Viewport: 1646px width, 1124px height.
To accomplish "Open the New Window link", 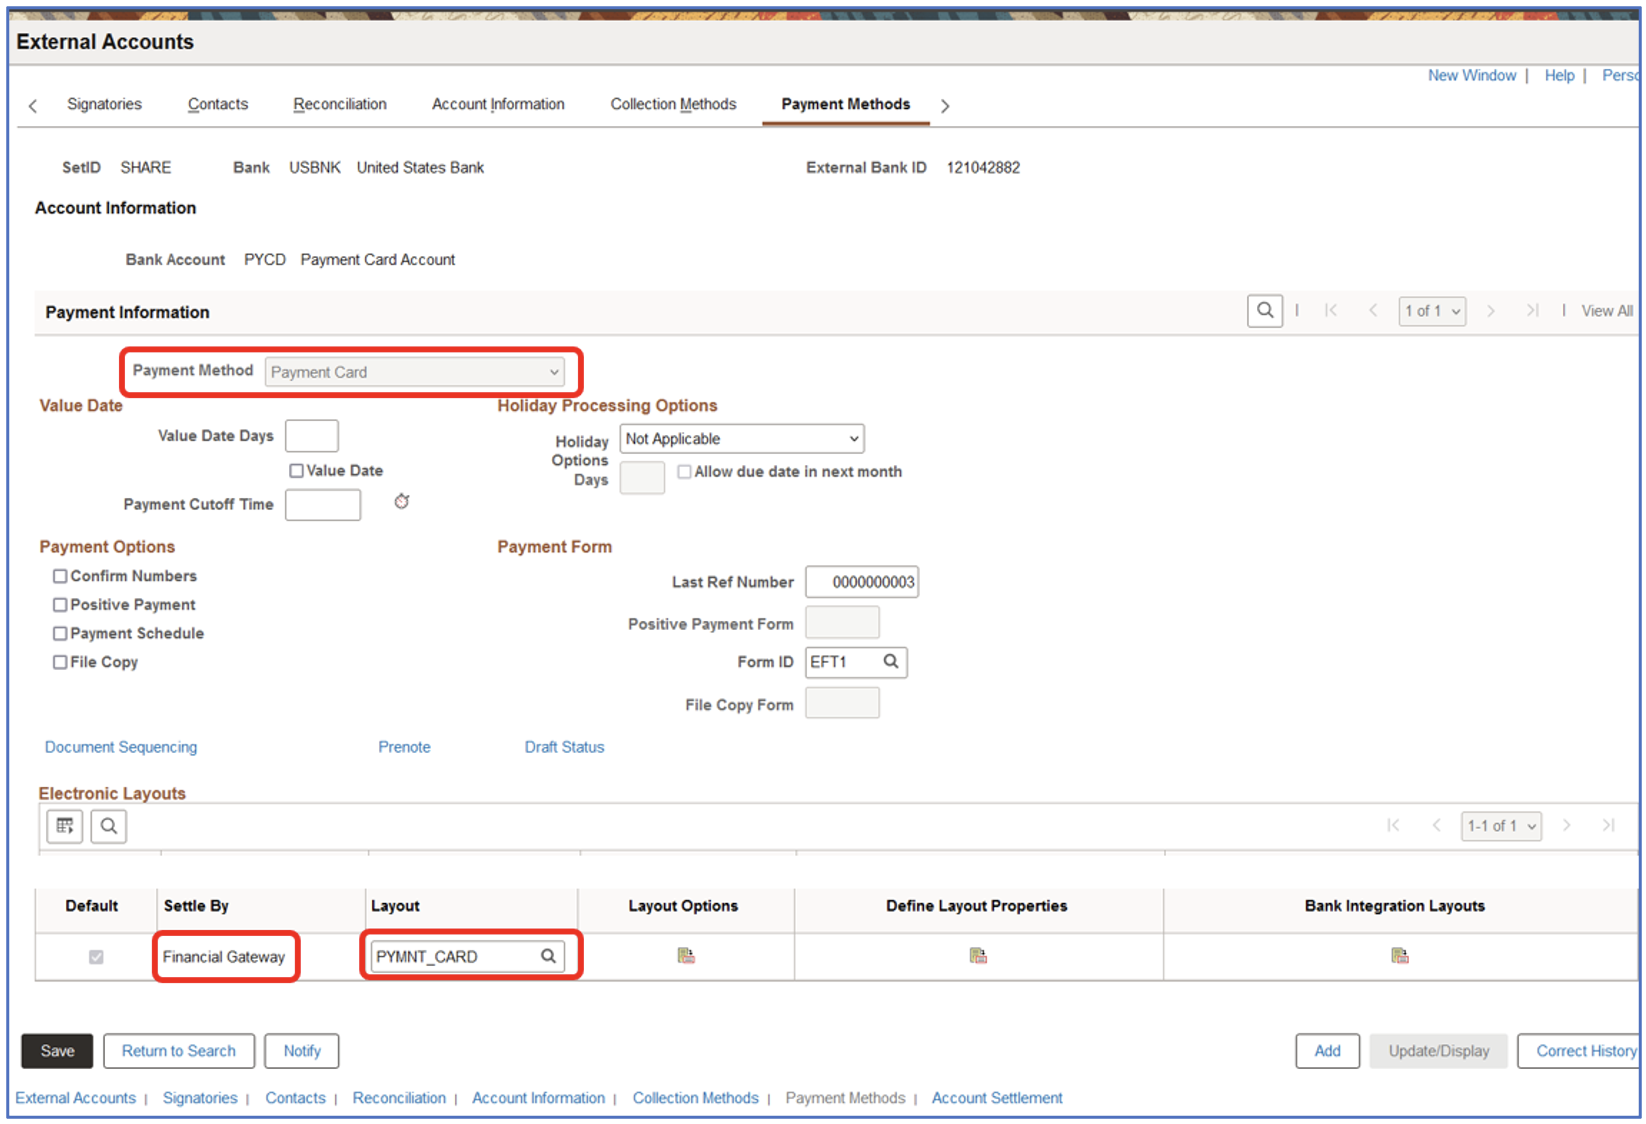I will [x=1472, y=75].
